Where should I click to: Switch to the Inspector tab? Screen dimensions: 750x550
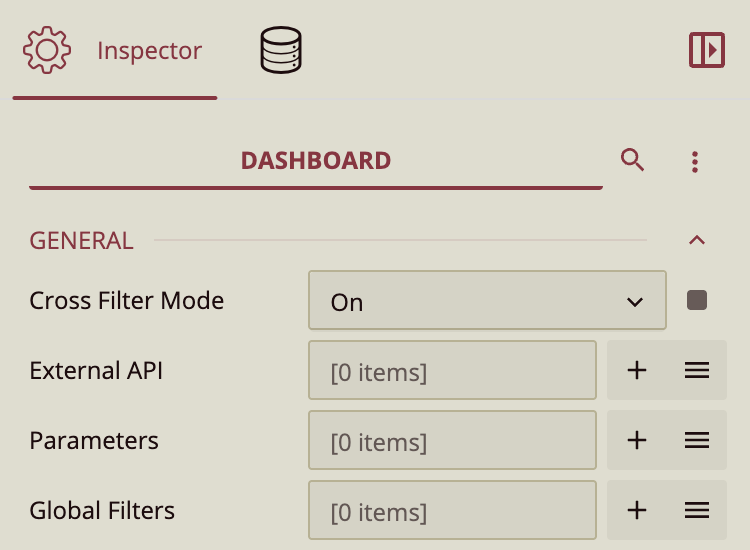pos(149,50)
